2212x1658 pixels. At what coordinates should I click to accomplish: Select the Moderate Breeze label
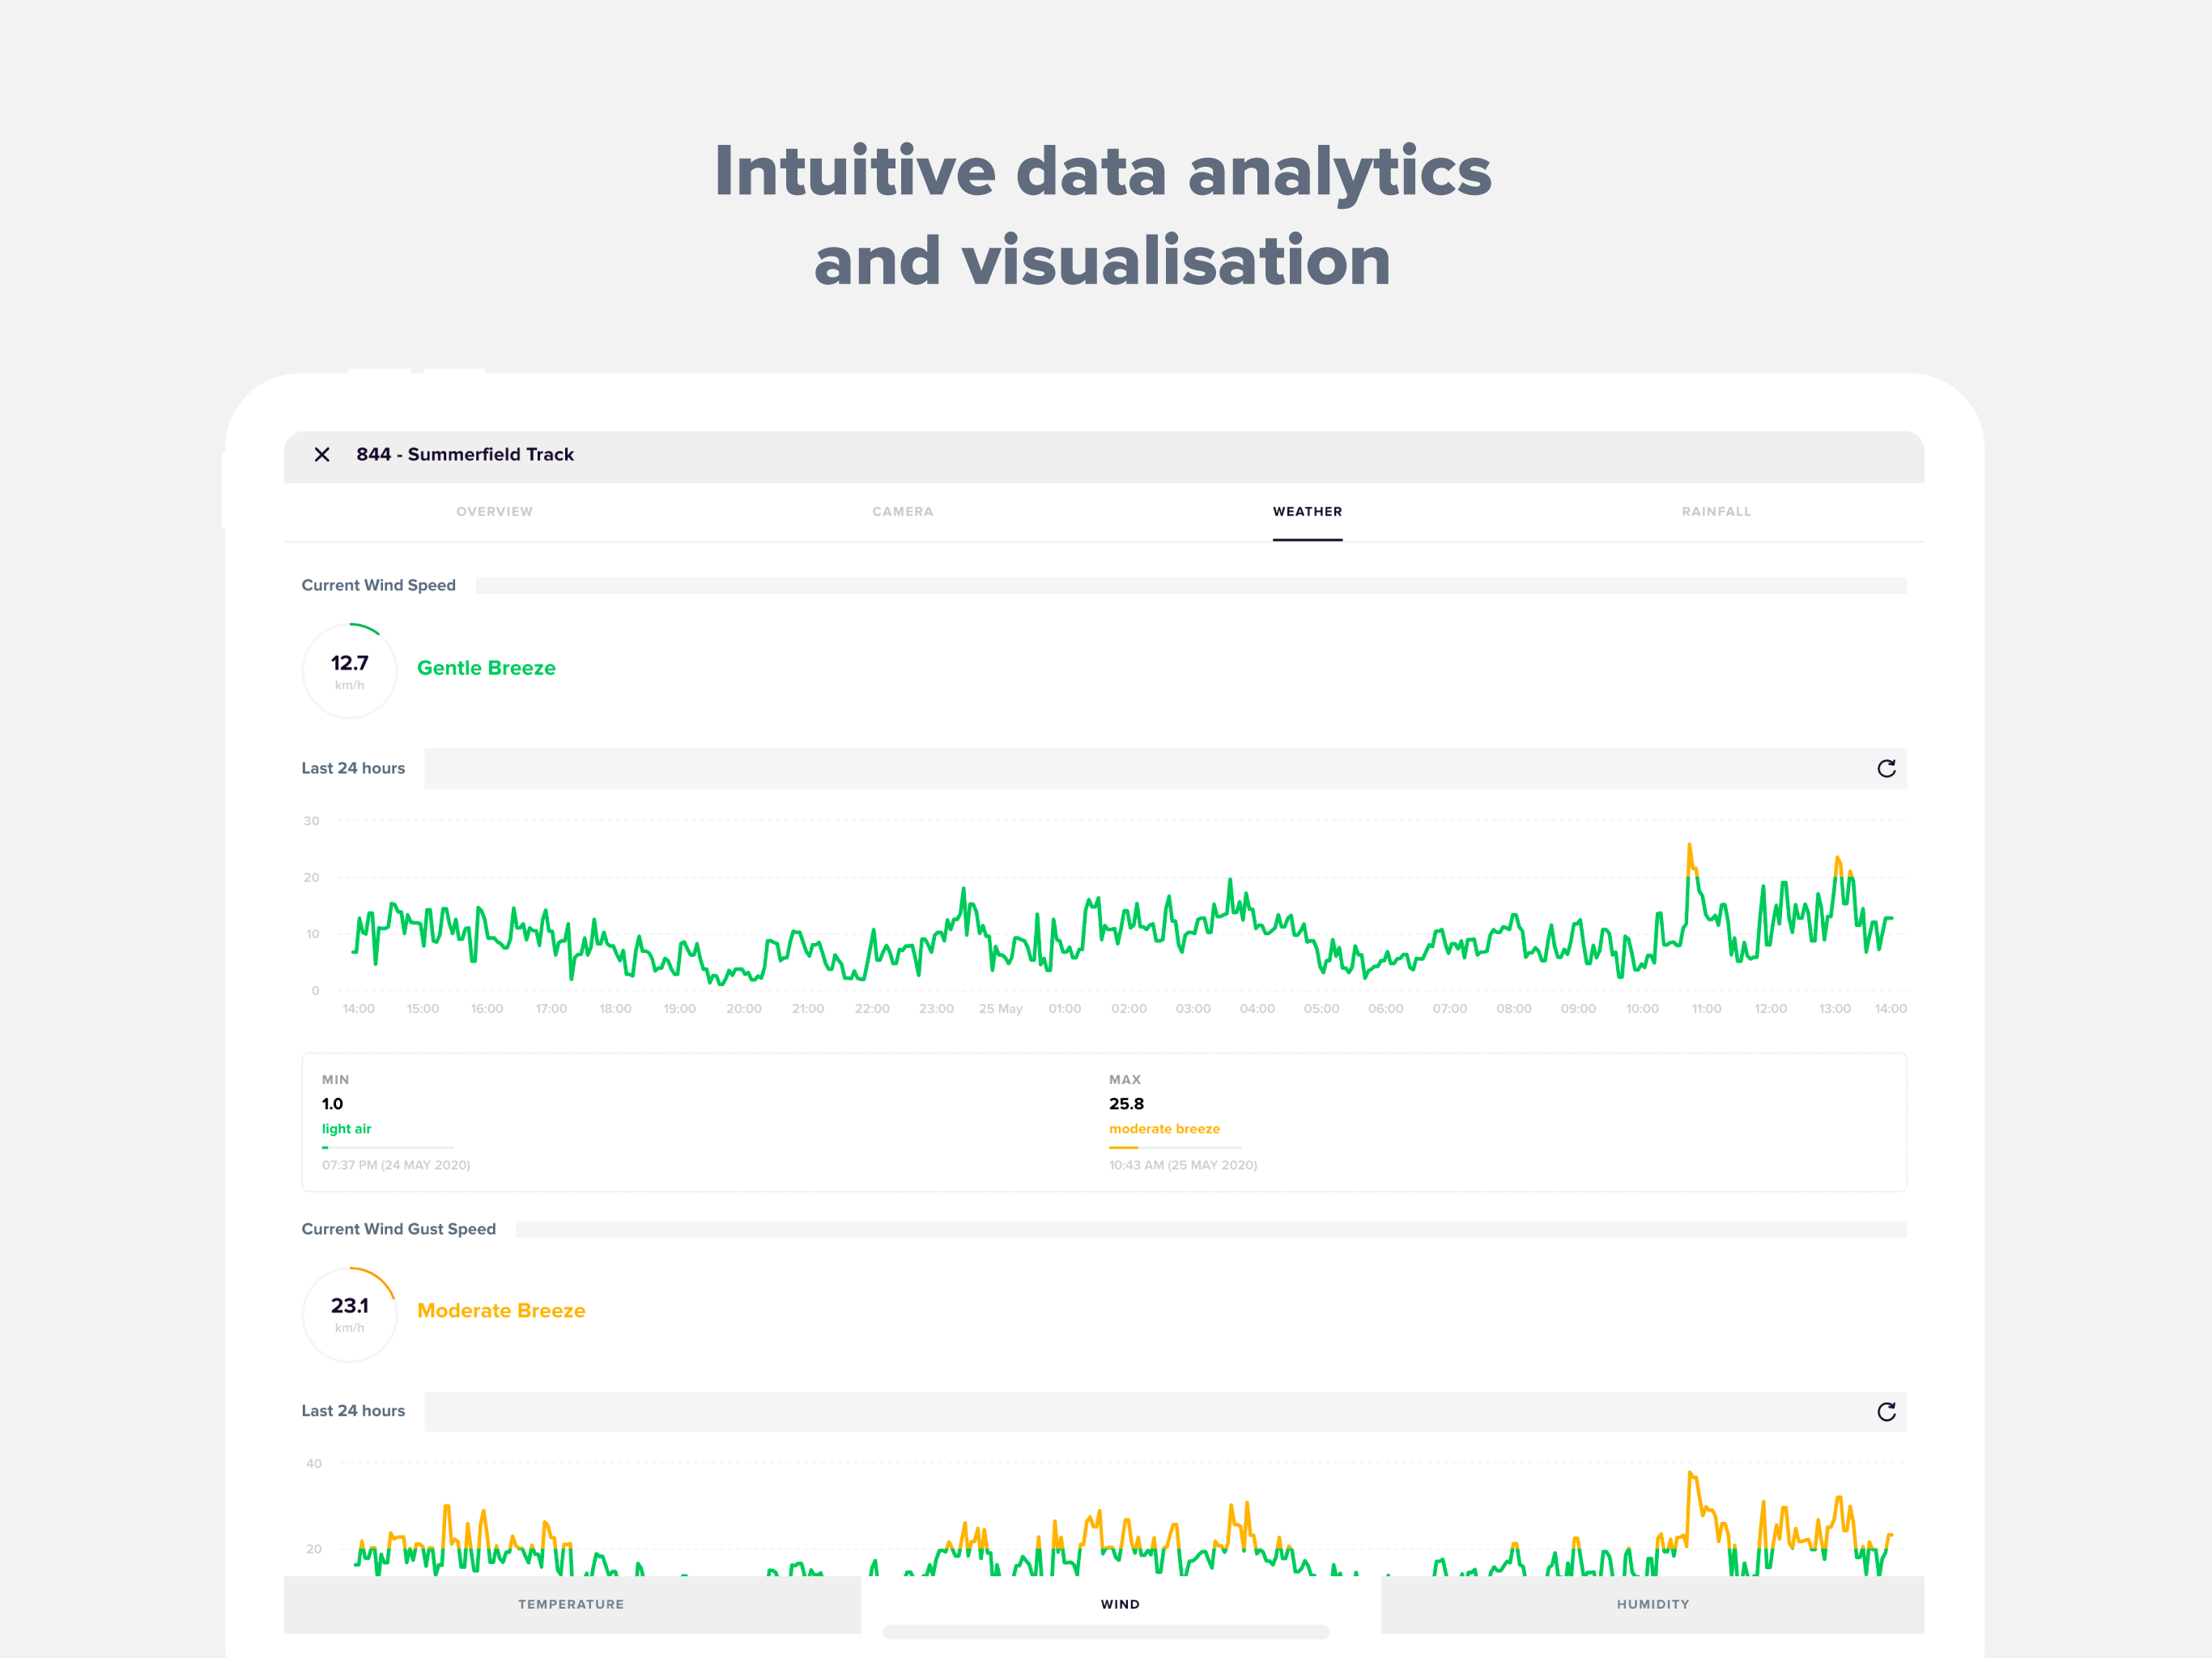pos(501,1310)
